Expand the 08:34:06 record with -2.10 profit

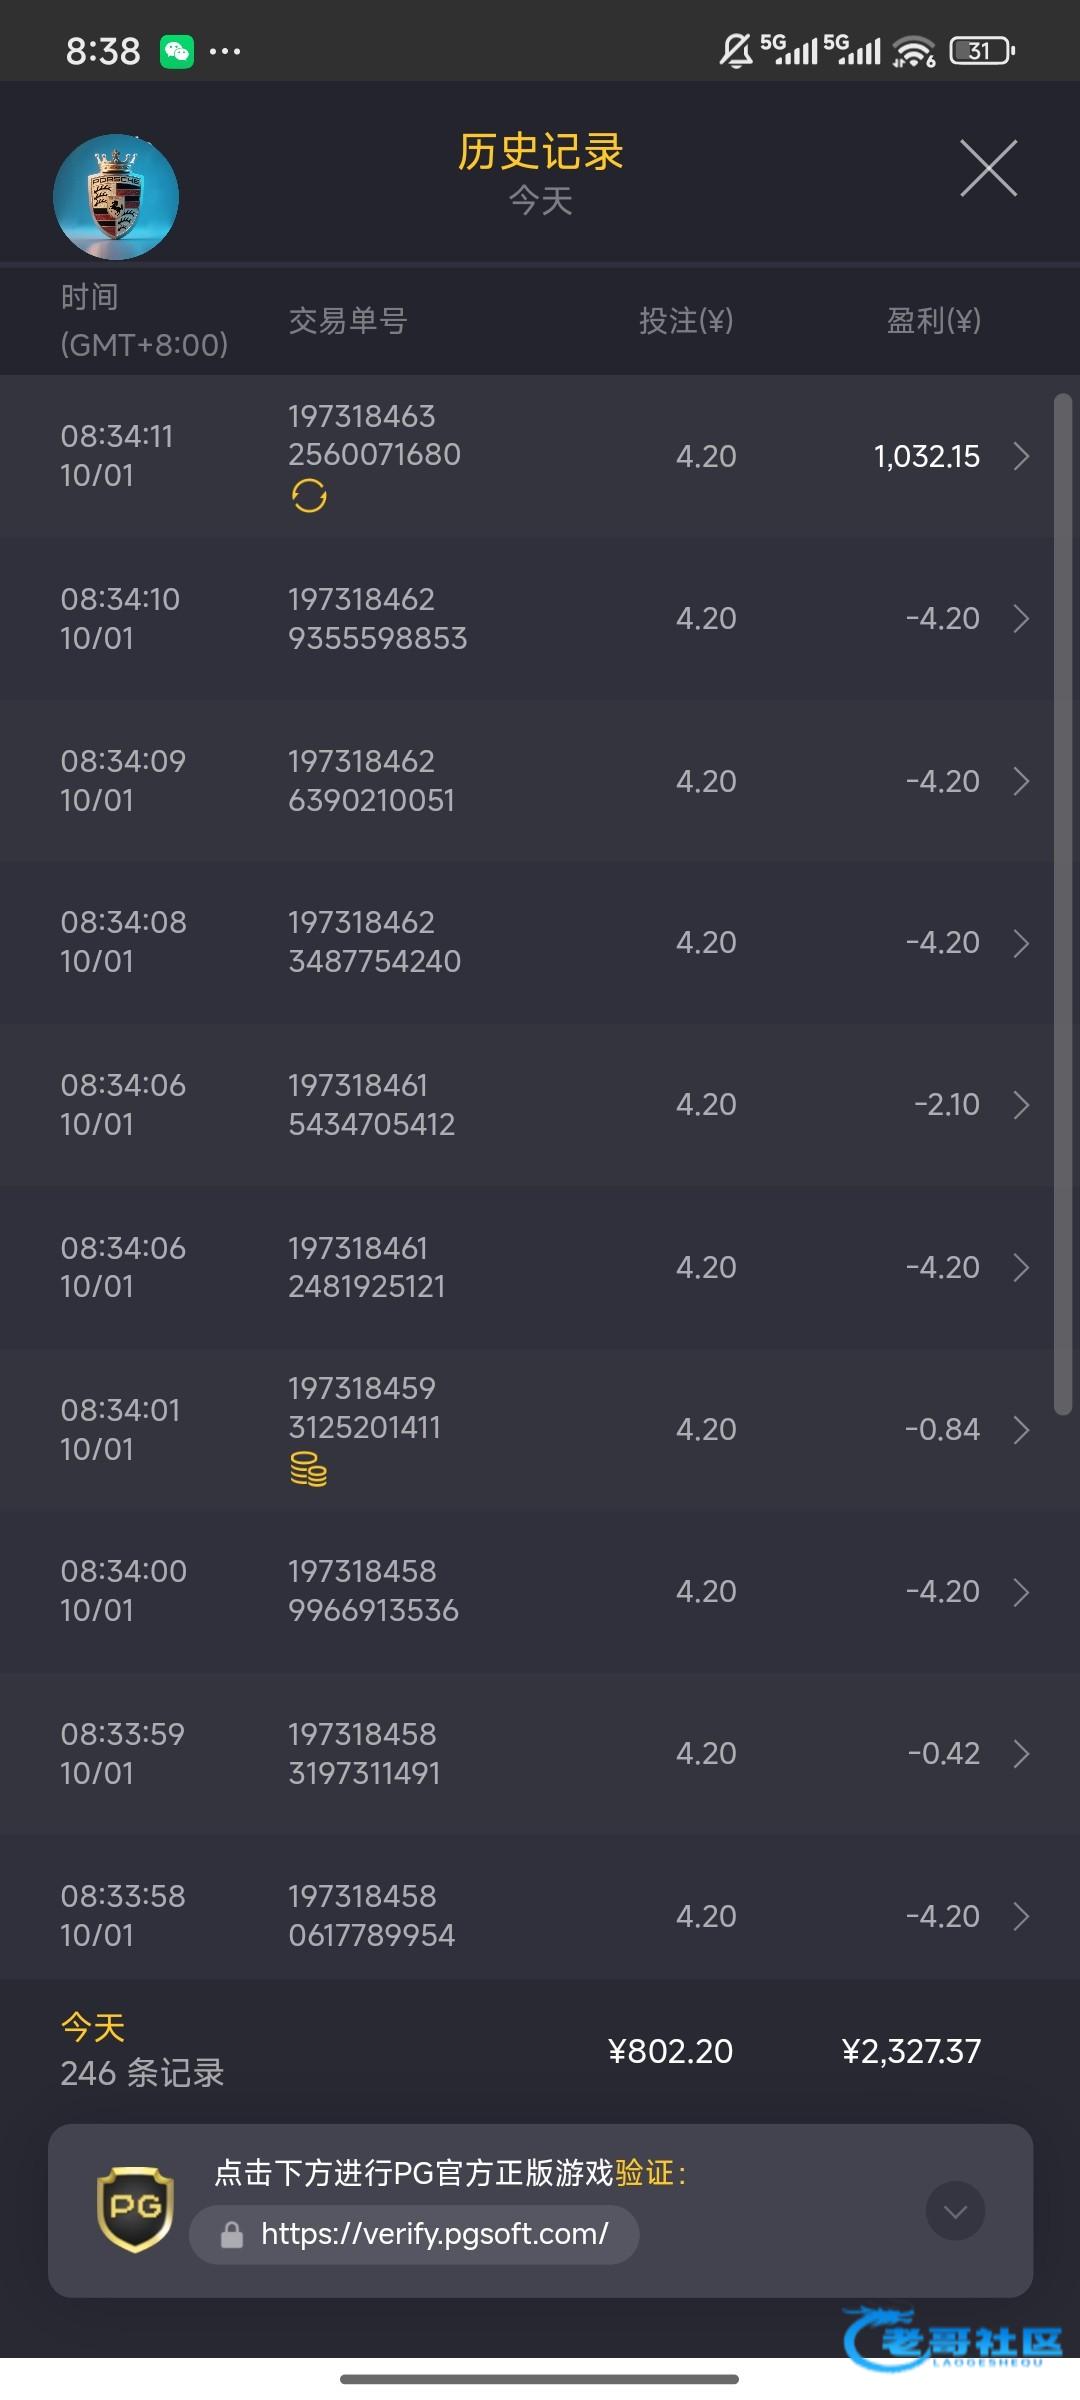pyautogui.click(x=1021, y=1105)
